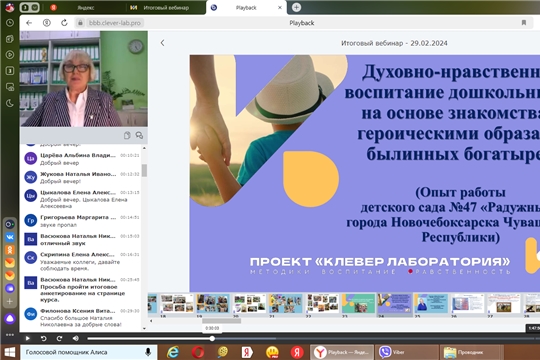Click the Alice microphone icon on taskbar
540x360 pixels.
(x=148, y=352)
